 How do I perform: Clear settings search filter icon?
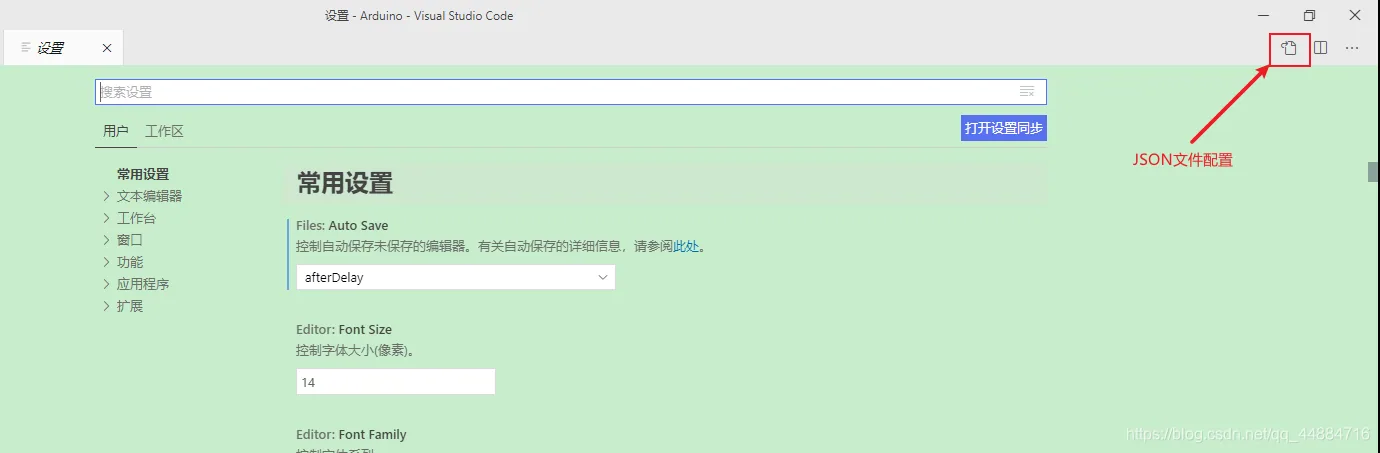pos(1027,92)
